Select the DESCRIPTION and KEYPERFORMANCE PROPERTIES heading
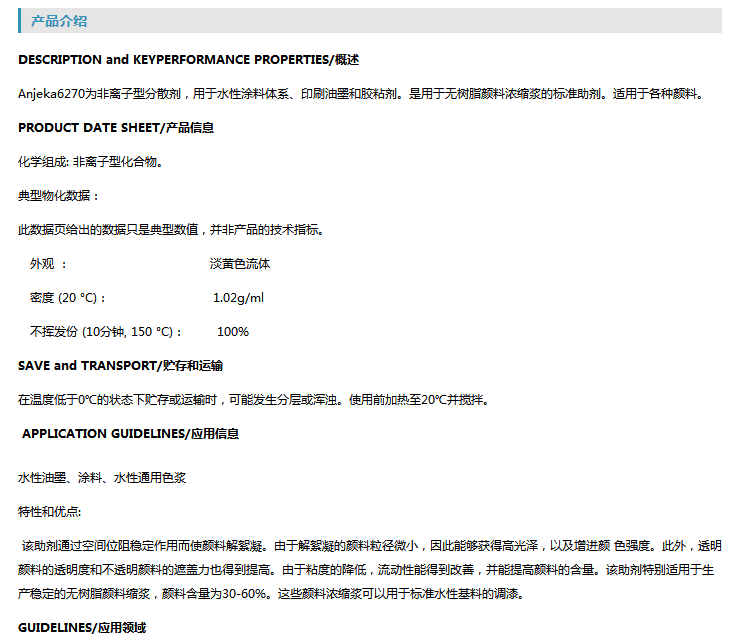Viewport: 740px width, 641px height. 188,59
